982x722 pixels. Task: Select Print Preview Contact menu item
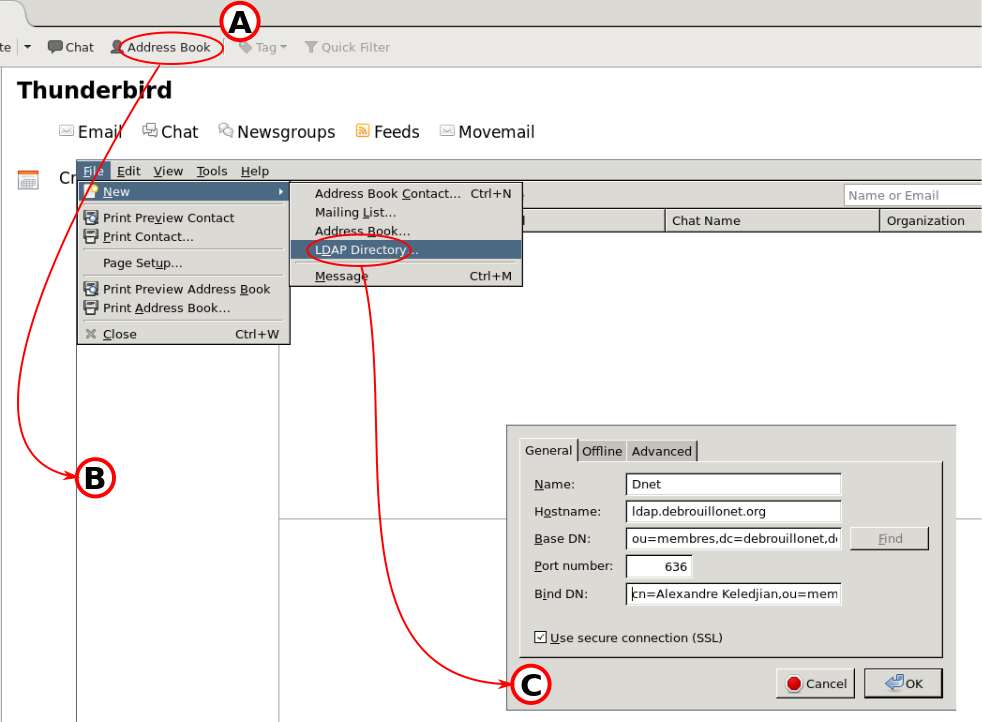pyautogui.click(x=184, y=218)
